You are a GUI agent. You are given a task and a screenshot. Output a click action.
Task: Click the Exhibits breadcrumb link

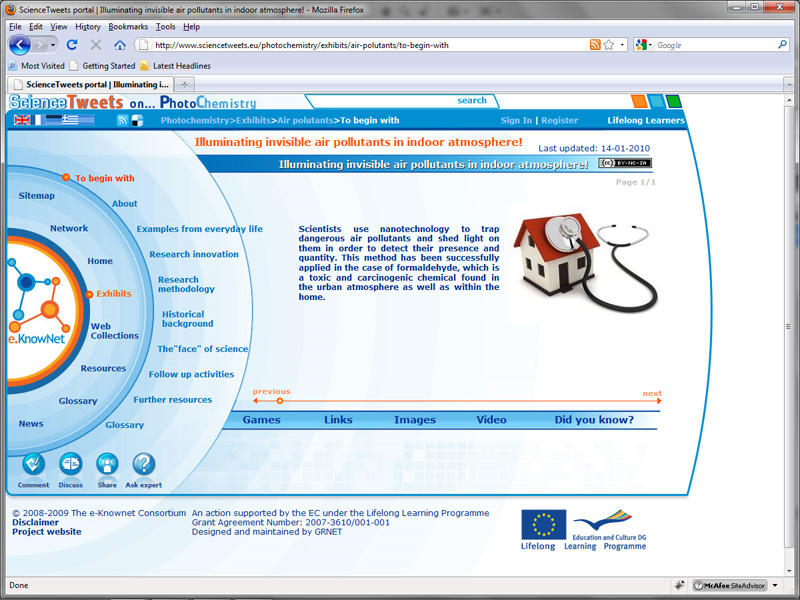click(x=253, y=120)
